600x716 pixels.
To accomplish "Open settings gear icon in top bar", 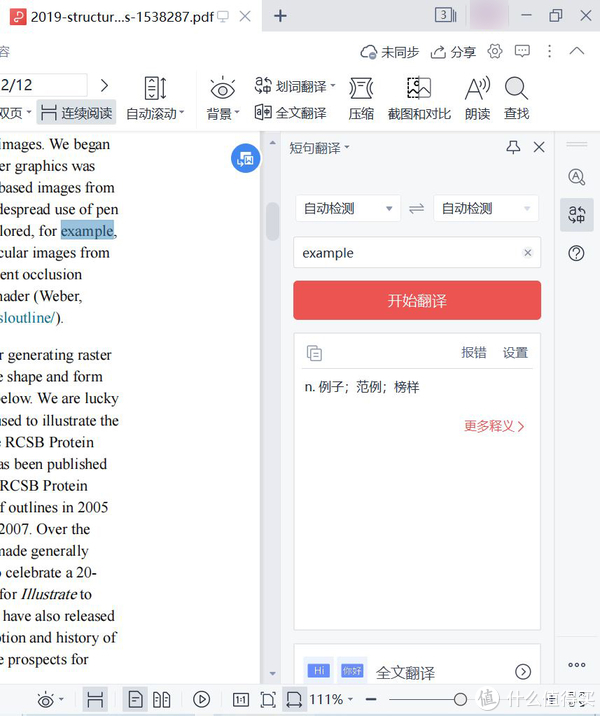I will (x=495, y=51).
